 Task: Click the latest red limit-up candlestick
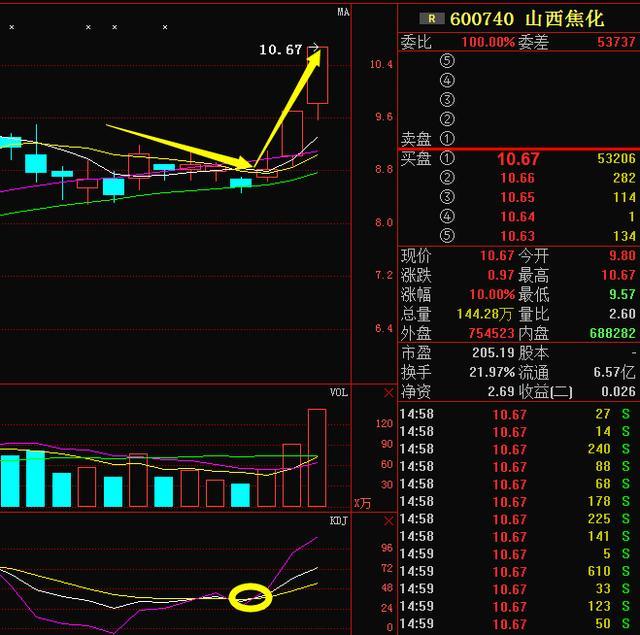pos(318,75)
